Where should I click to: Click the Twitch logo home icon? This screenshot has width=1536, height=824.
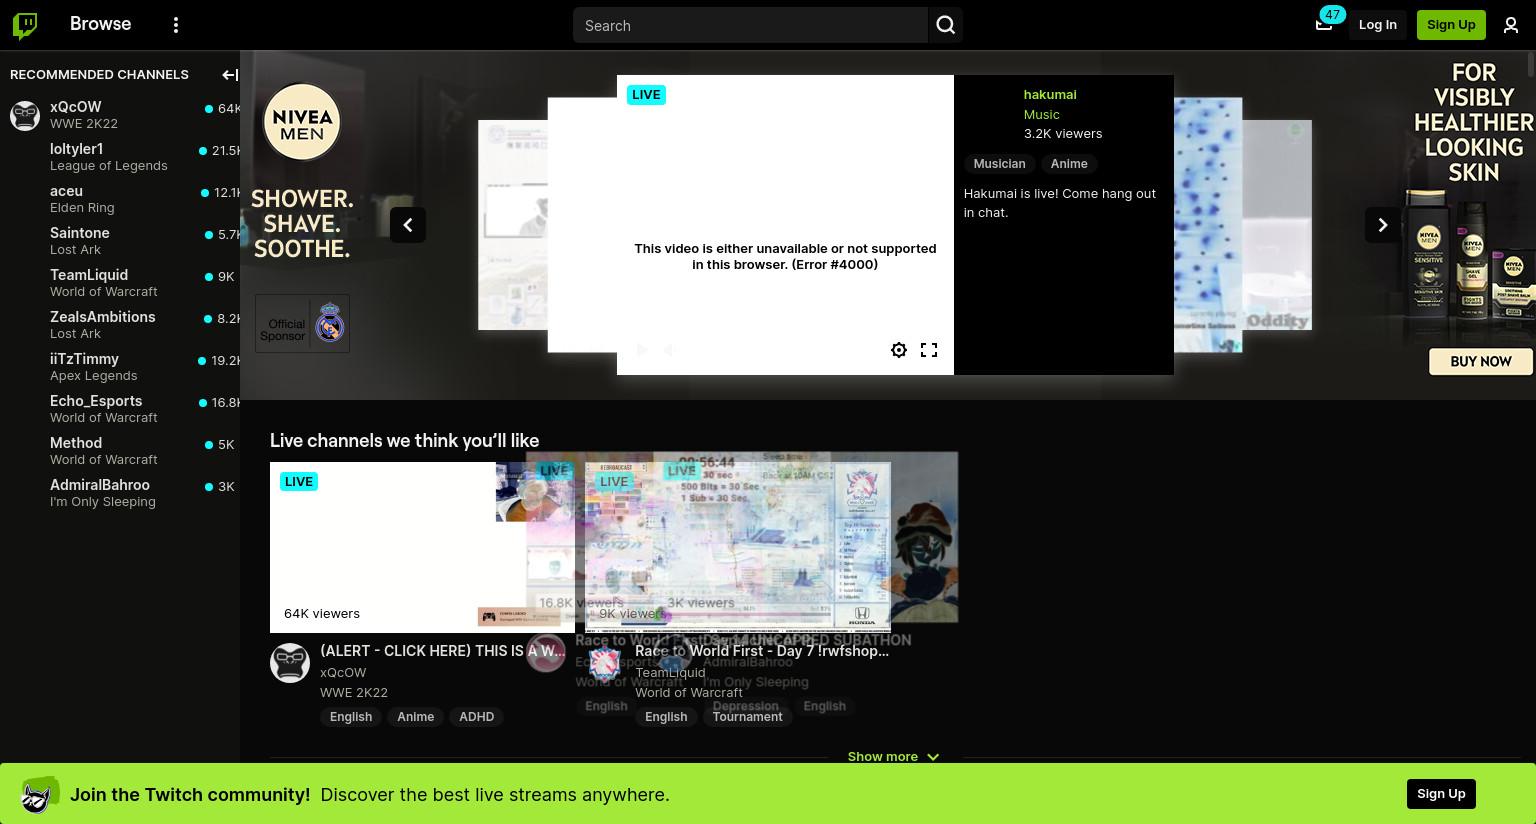point(25,25)
